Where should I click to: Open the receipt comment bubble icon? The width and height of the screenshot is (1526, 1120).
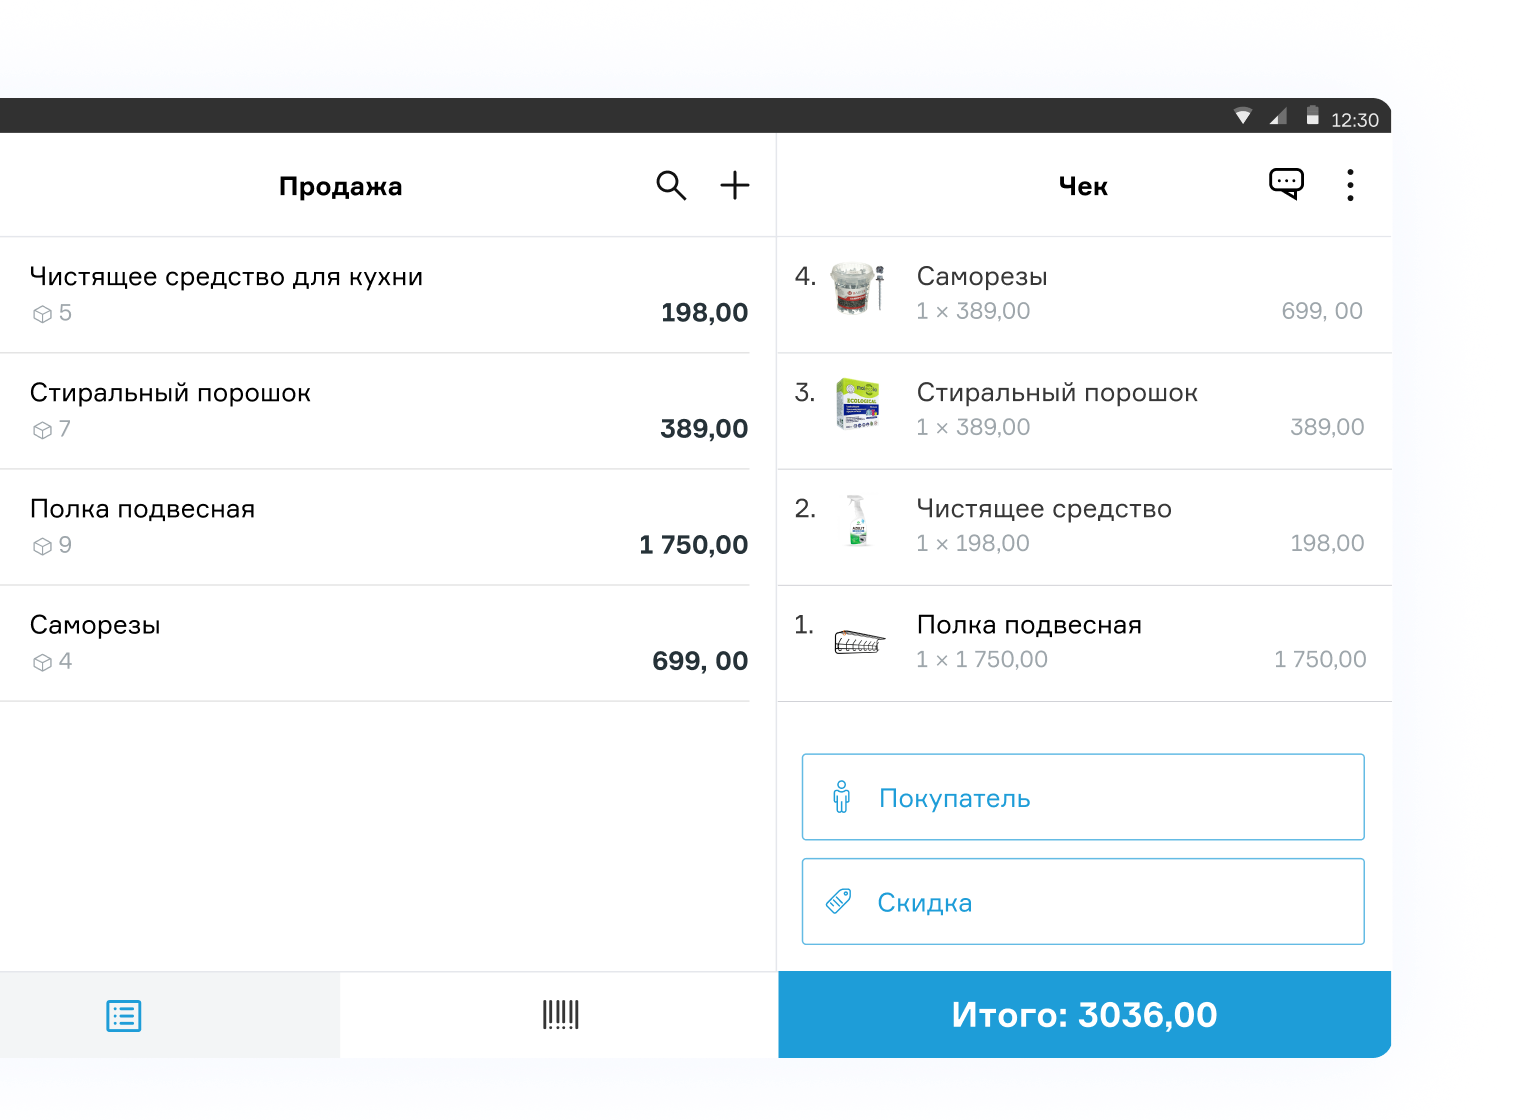[x=1286, y=184]
